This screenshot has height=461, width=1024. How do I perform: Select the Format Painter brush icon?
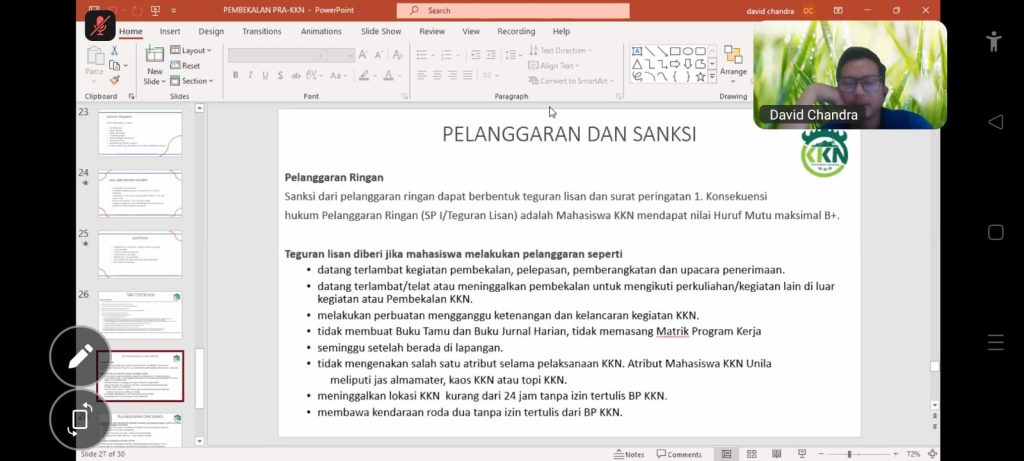click(x=114, y=80)
